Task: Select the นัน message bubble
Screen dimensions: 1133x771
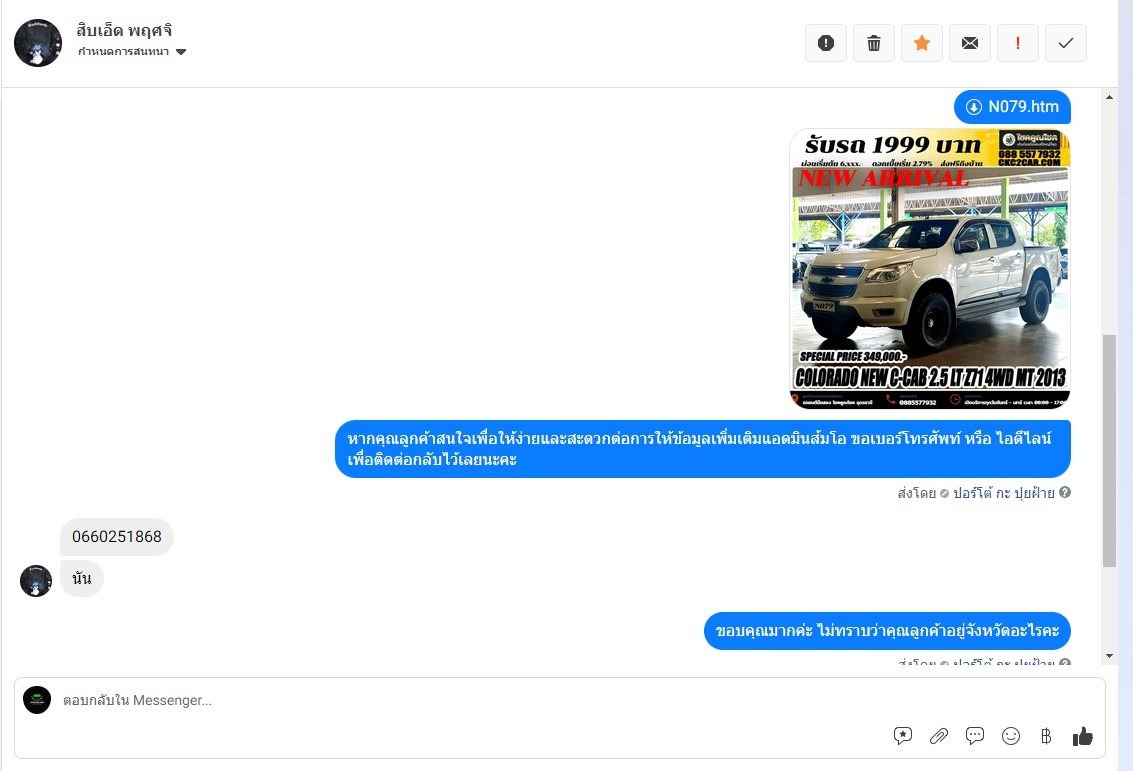Action: tap(82, 579)
